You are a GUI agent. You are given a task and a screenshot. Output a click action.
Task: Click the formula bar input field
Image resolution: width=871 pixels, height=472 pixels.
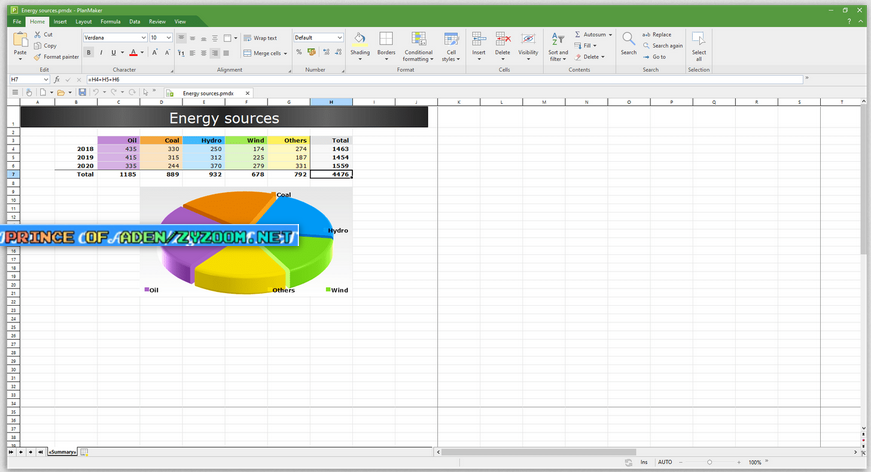444,79
